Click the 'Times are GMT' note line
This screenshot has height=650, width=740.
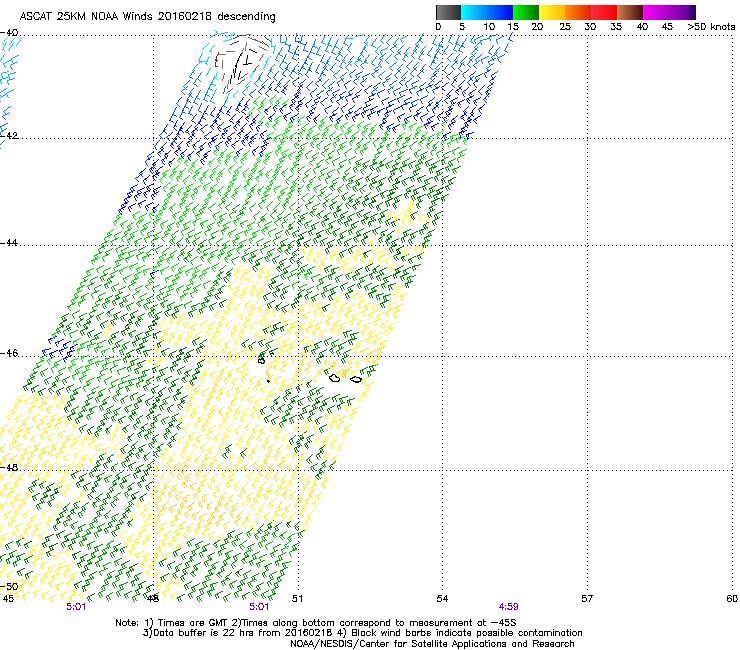(x=316, y=623)
